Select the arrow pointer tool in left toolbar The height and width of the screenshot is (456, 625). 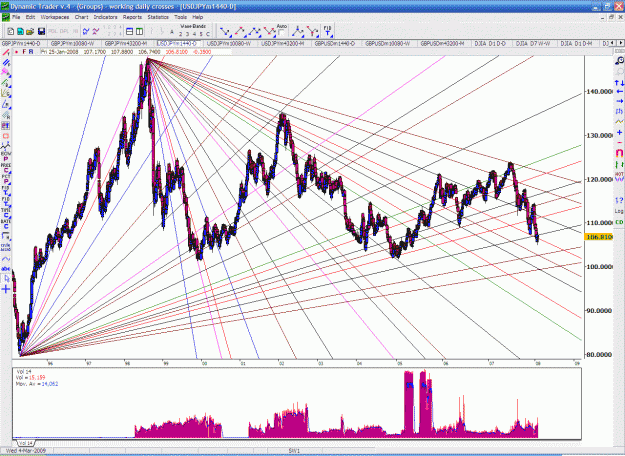pyautogui.click(x=6, y=279)
